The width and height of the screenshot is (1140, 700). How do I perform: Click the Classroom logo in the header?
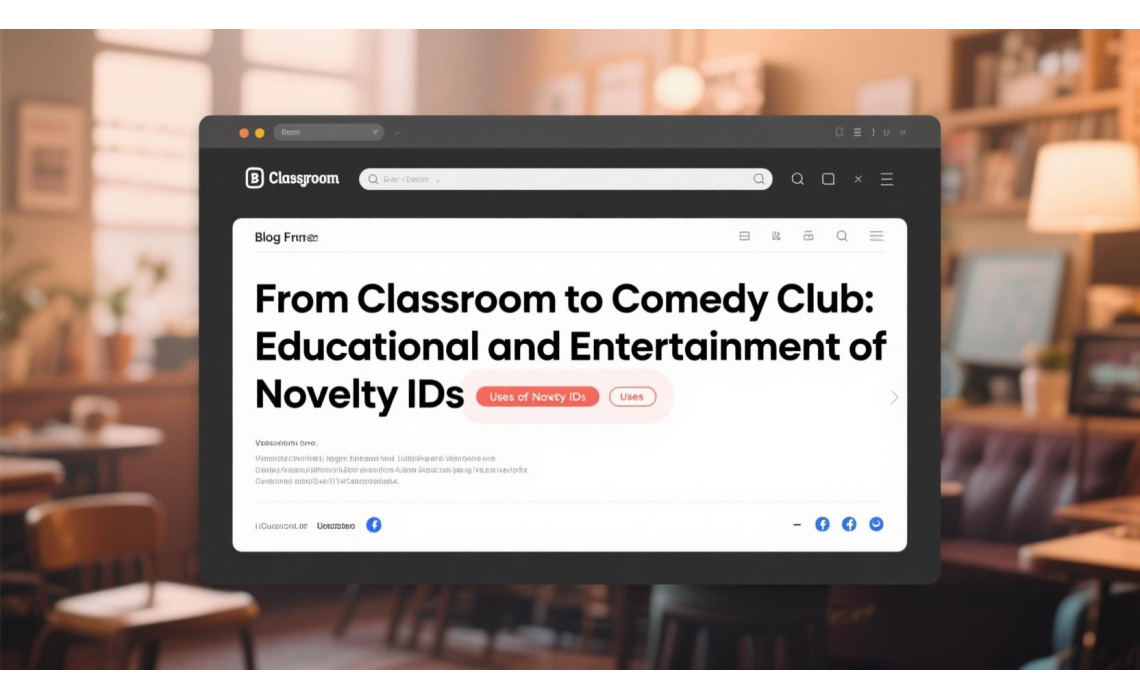coord(292,179)
